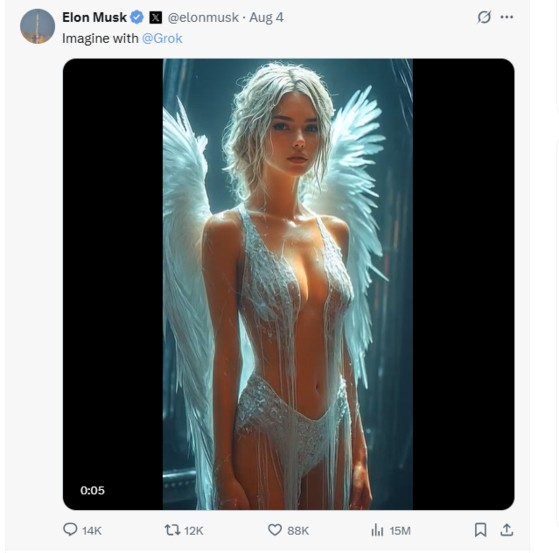
Task: Open the Aug 4 timestamp link
Action: 266,17
